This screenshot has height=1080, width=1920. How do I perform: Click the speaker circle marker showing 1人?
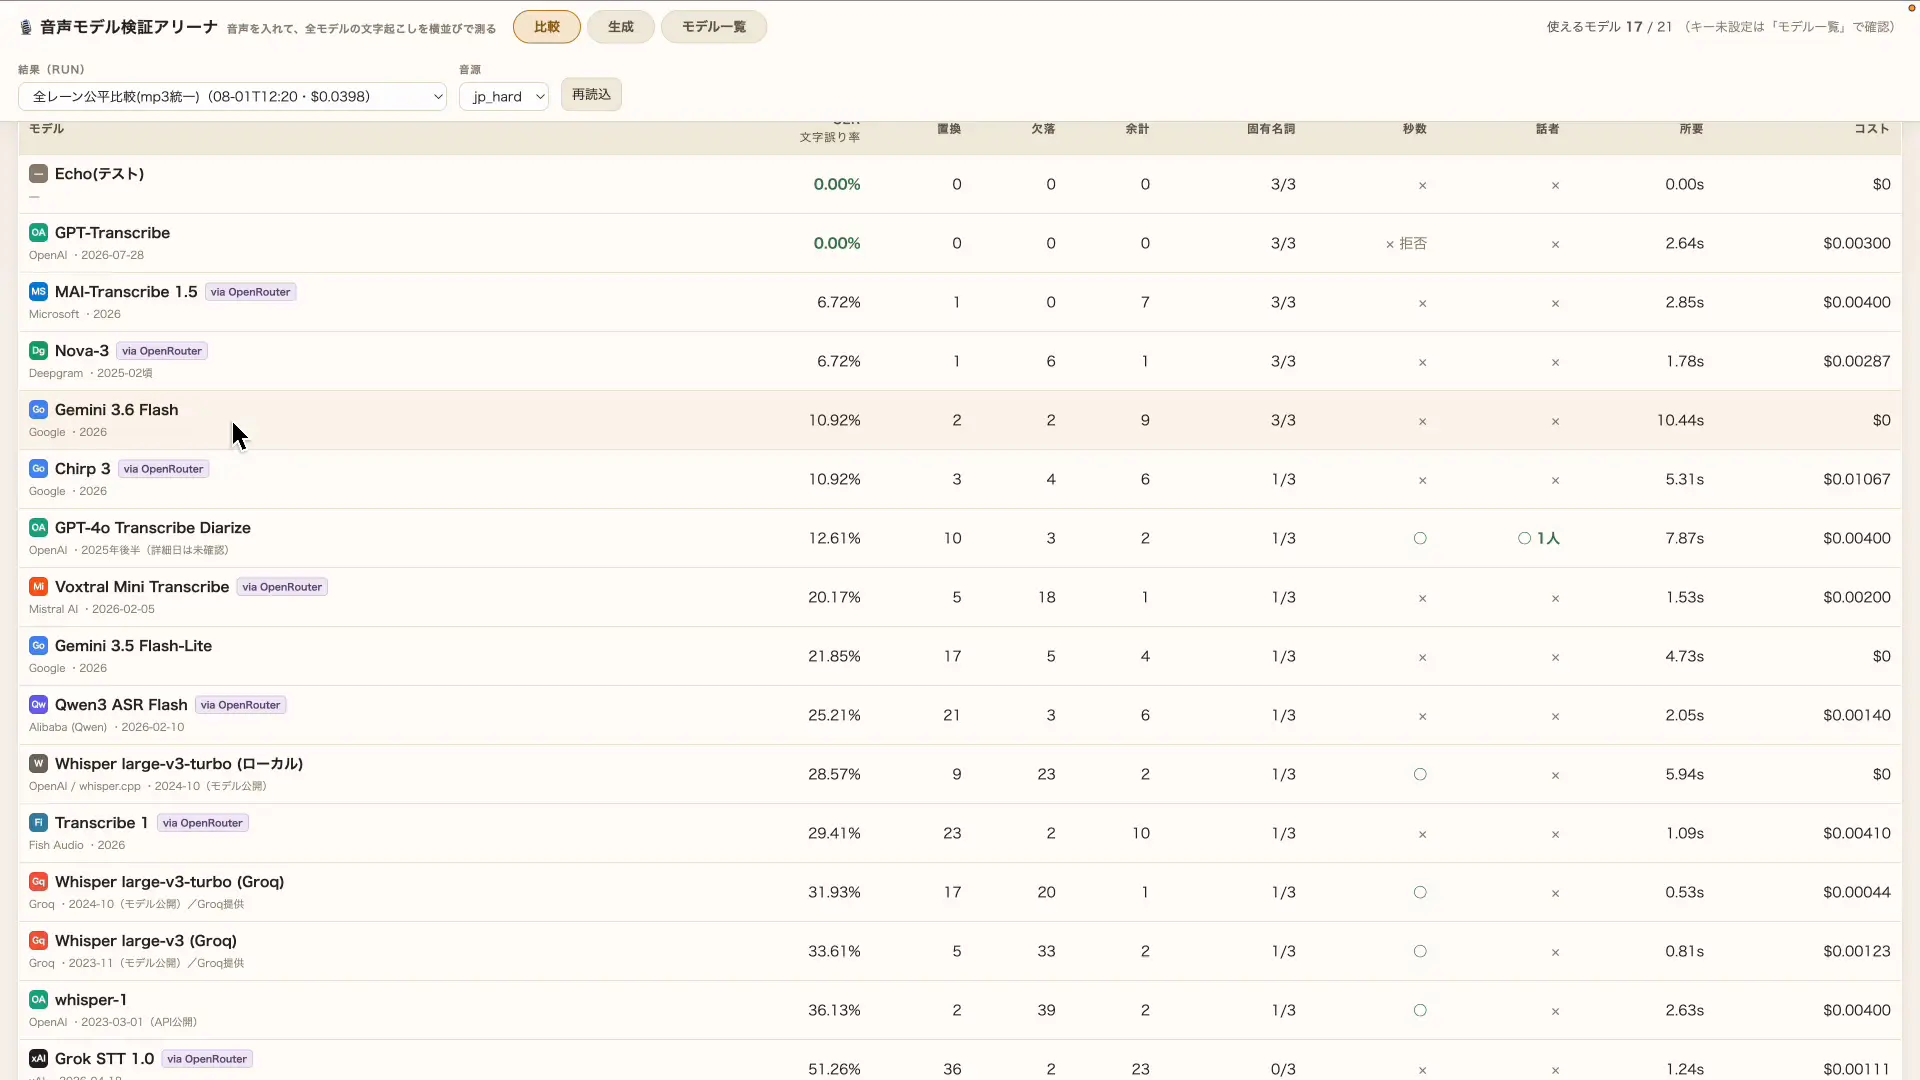[1524, 539]
